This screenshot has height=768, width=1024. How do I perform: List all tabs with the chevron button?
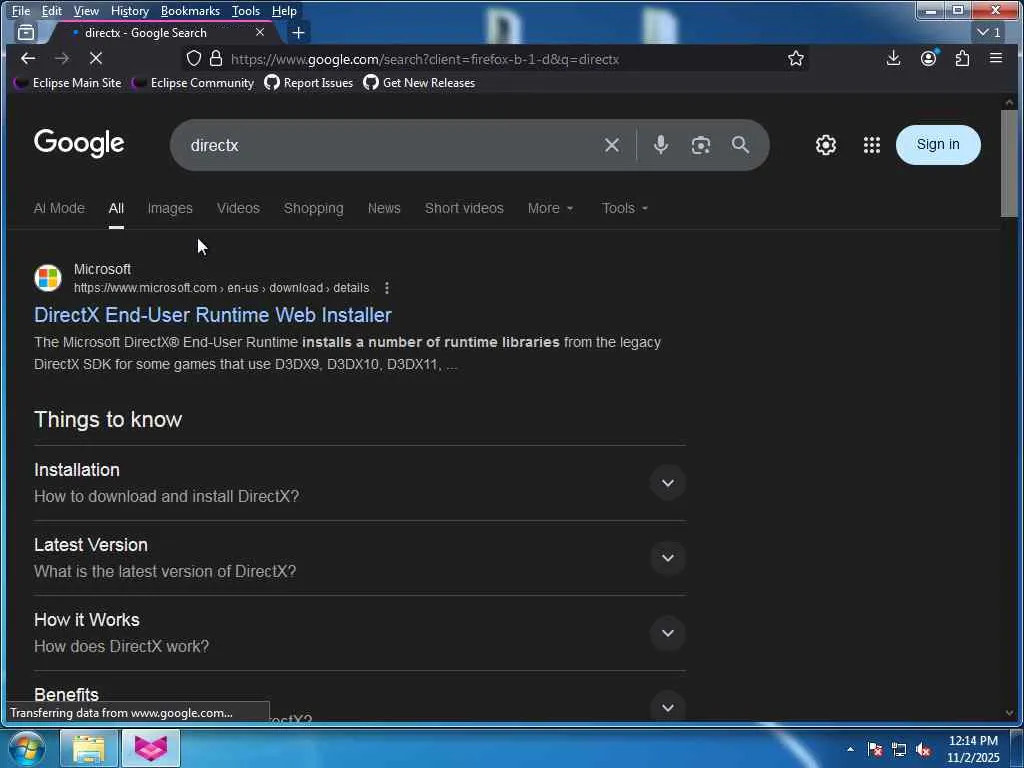(x=988, y=32)
